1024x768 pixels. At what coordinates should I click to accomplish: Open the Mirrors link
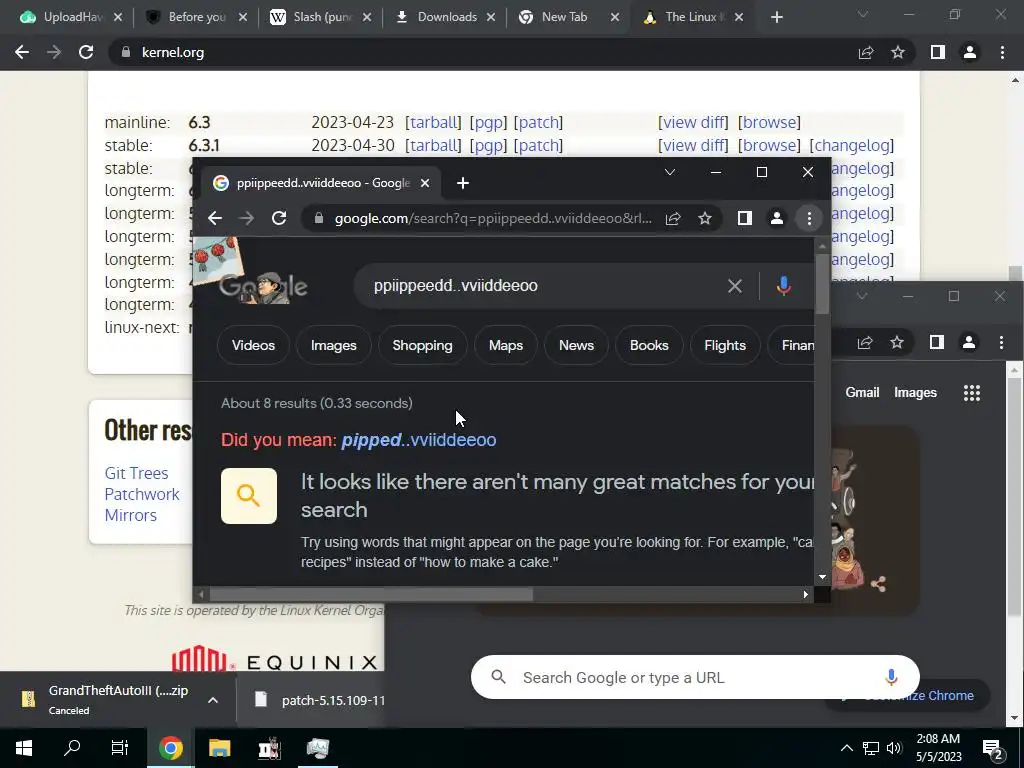(x=131, y=515)
